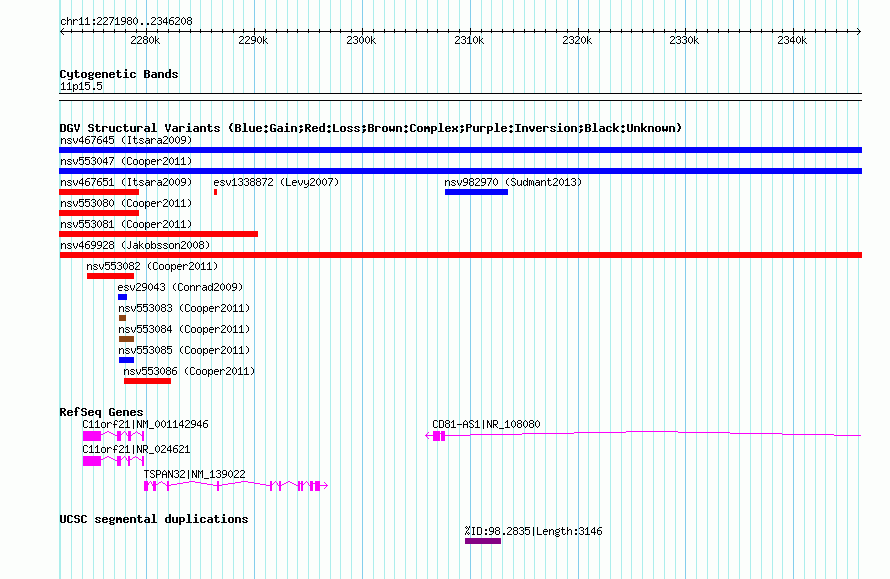Select the C11orf21 NR_024621 gene glyph
Viewport: 890px width, 579px height.
[113, 461]
